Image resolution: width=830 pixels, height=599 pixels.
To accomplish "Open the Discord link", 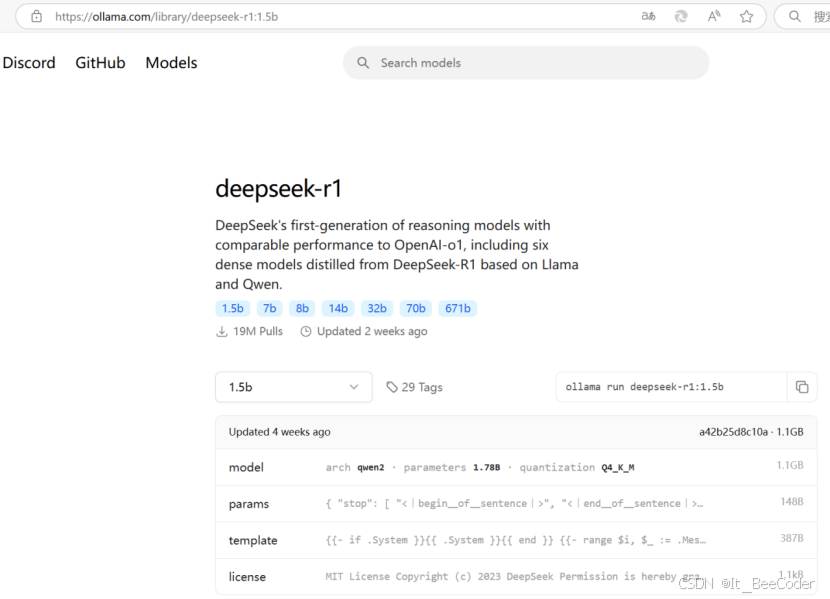I will [x=29, y=62].
